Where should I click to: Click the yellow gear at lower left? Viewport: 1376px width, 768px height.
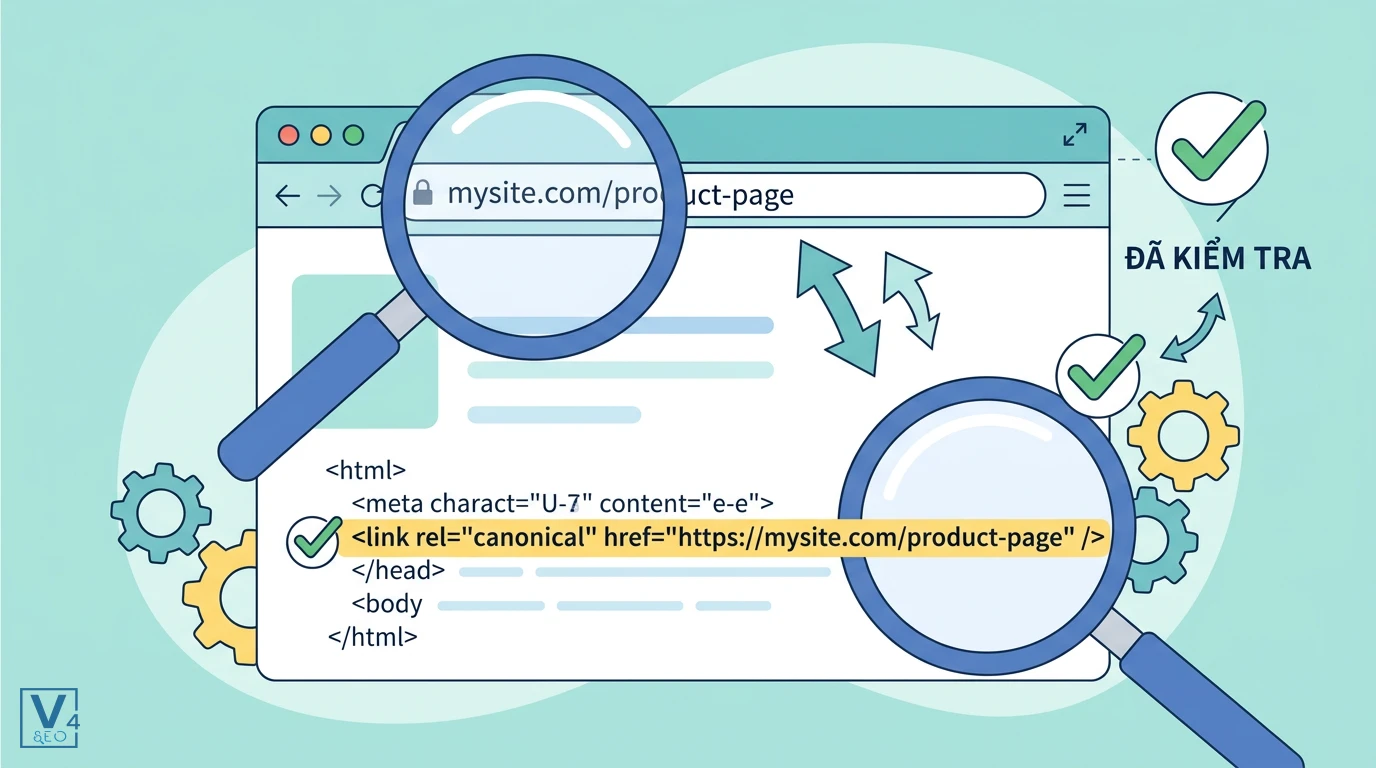tap(222, 598)
